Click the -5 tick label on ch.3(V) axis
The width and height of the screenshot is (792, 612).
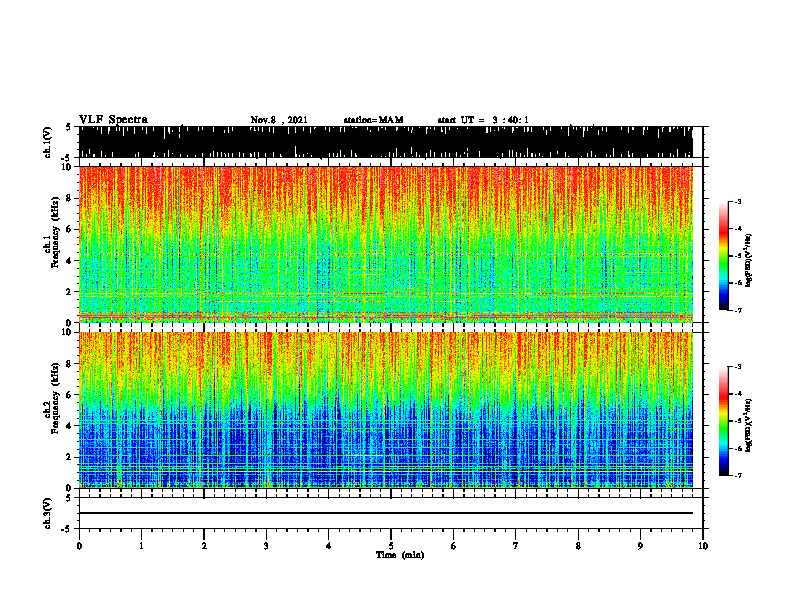tap(67, 529)
